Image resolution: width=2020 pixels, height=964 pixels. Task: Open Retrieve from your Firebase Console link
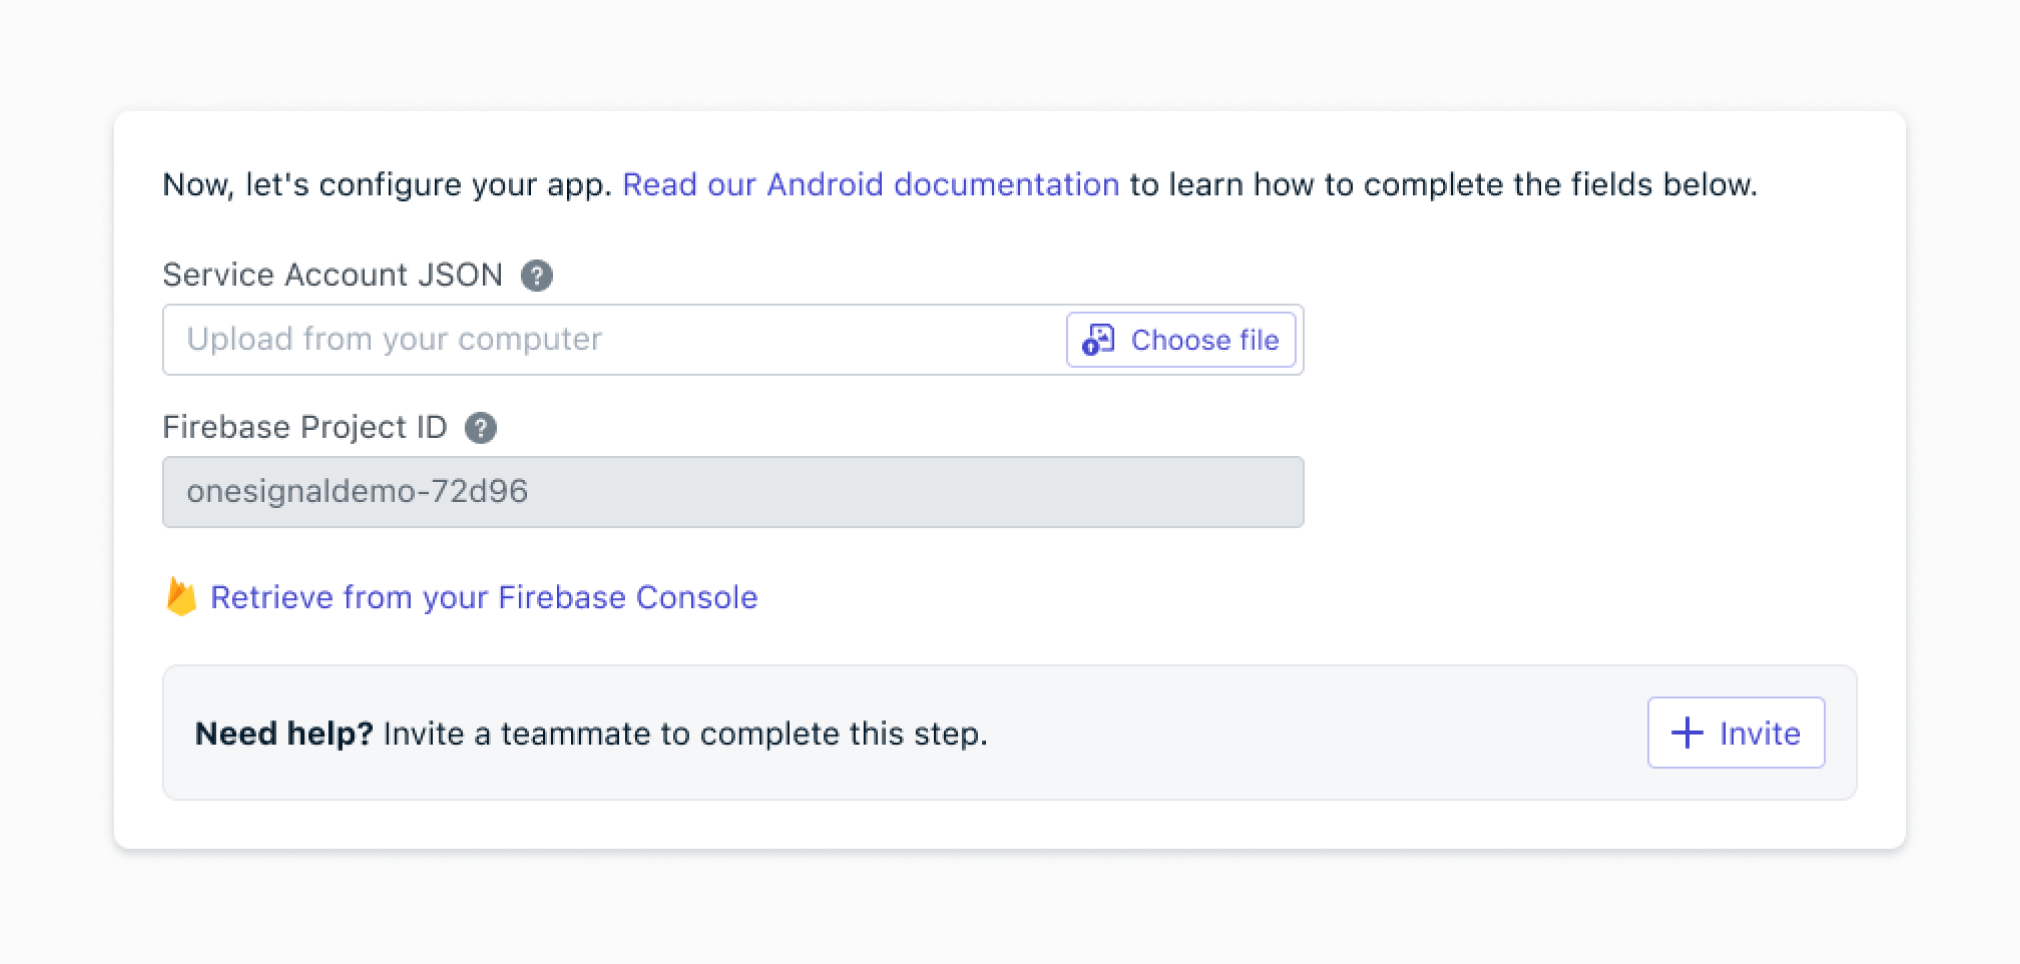click(x=484, y=597)
